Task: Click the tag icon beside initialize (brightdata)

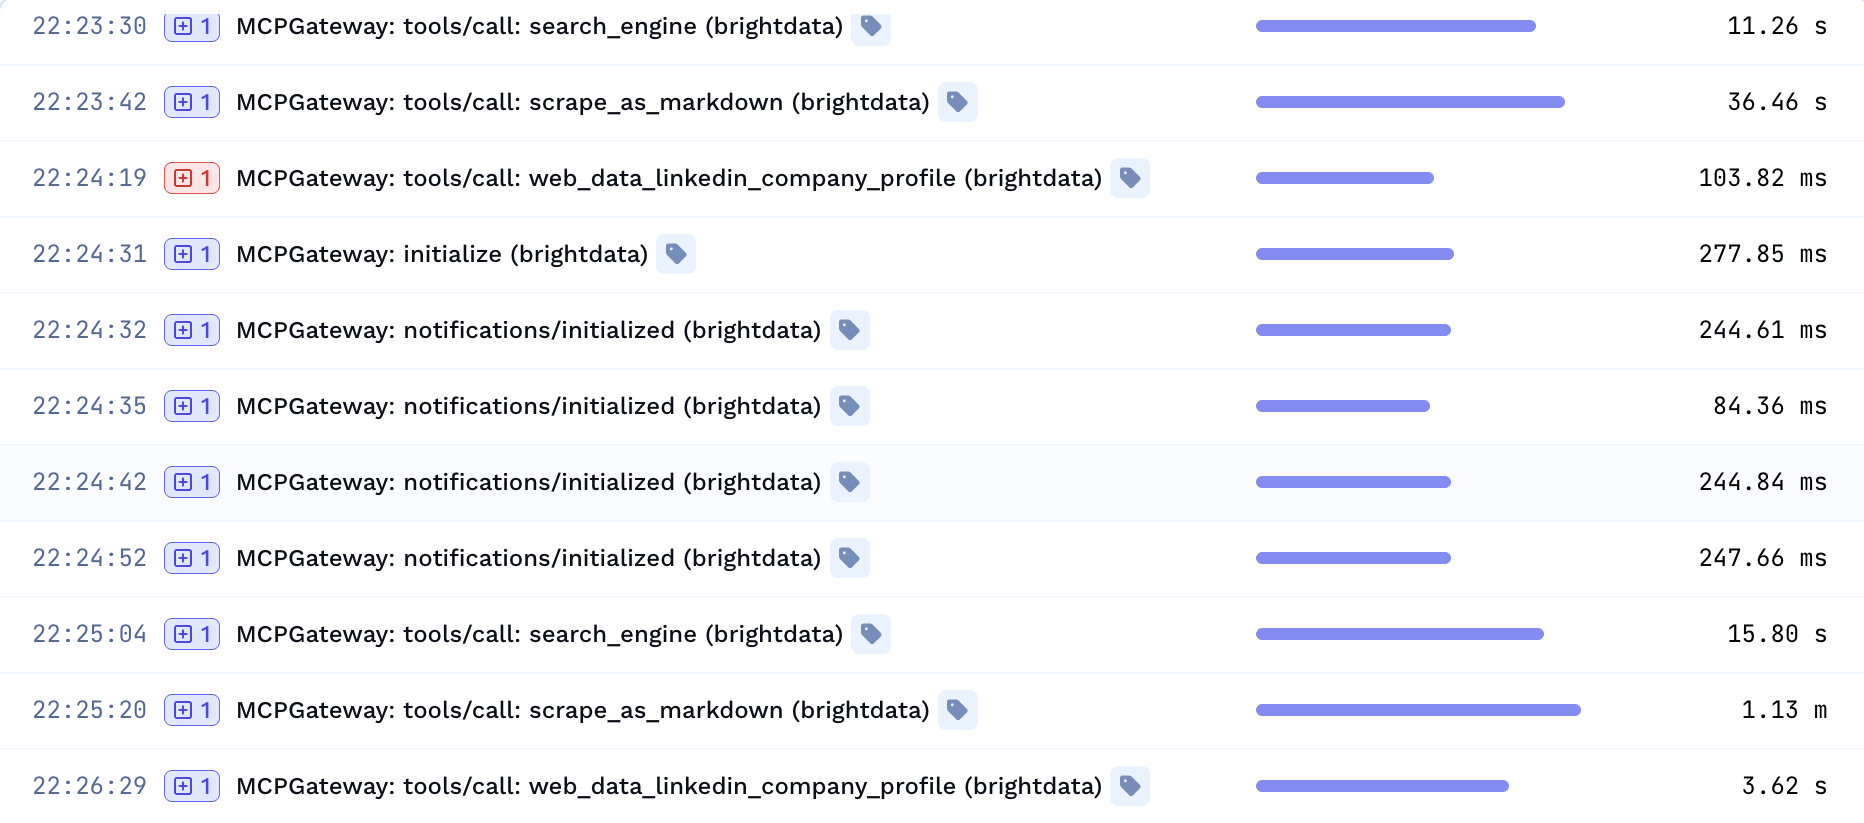Action: click(x=676, y=254)
